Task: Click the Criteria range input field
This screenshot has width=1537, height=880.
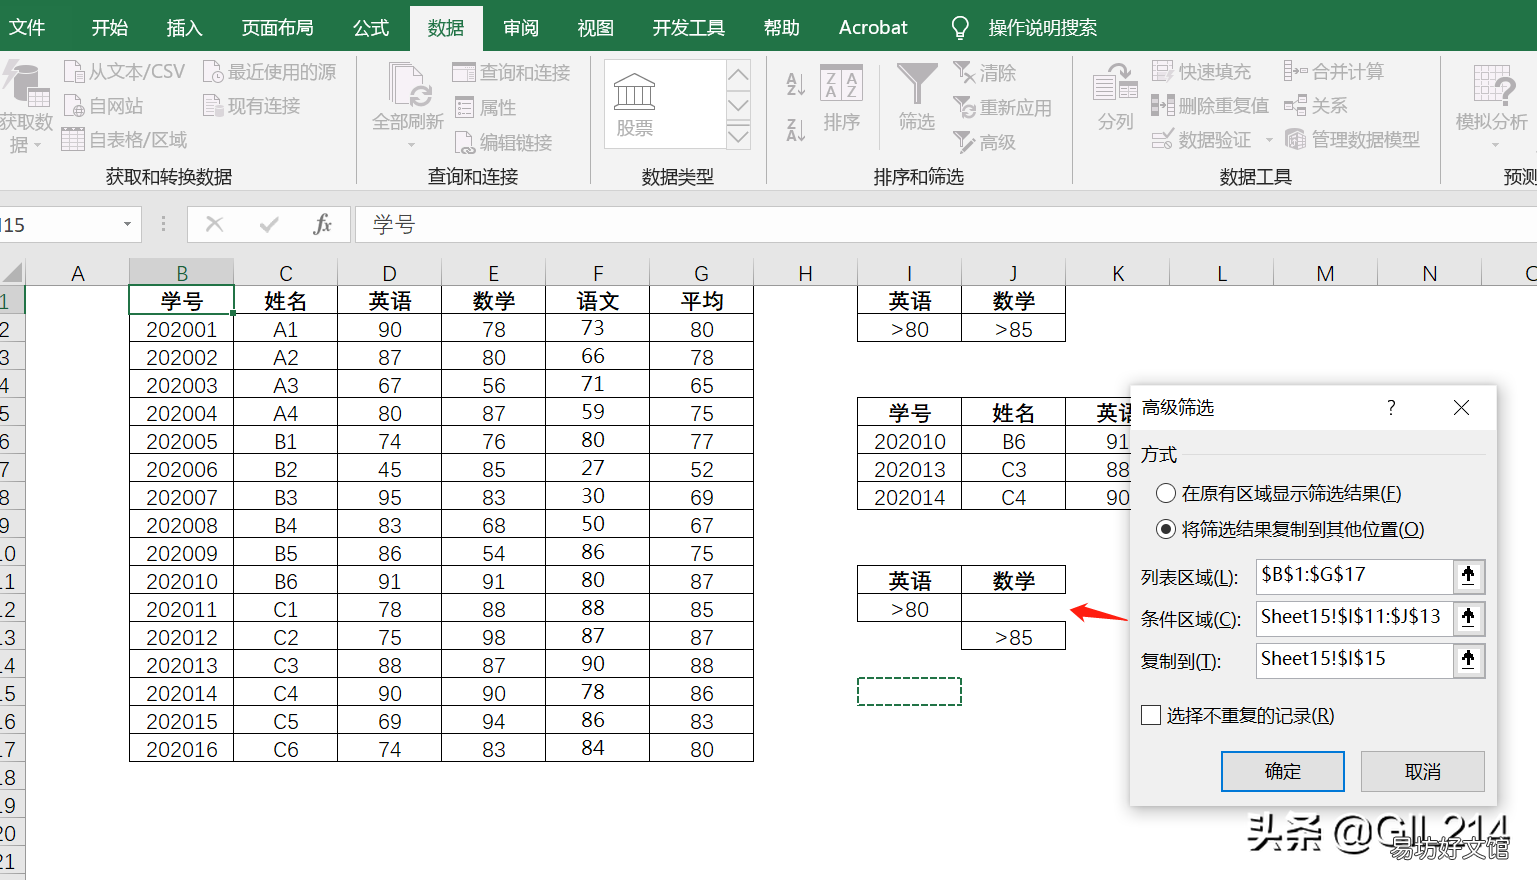Action: [1354, 617]
